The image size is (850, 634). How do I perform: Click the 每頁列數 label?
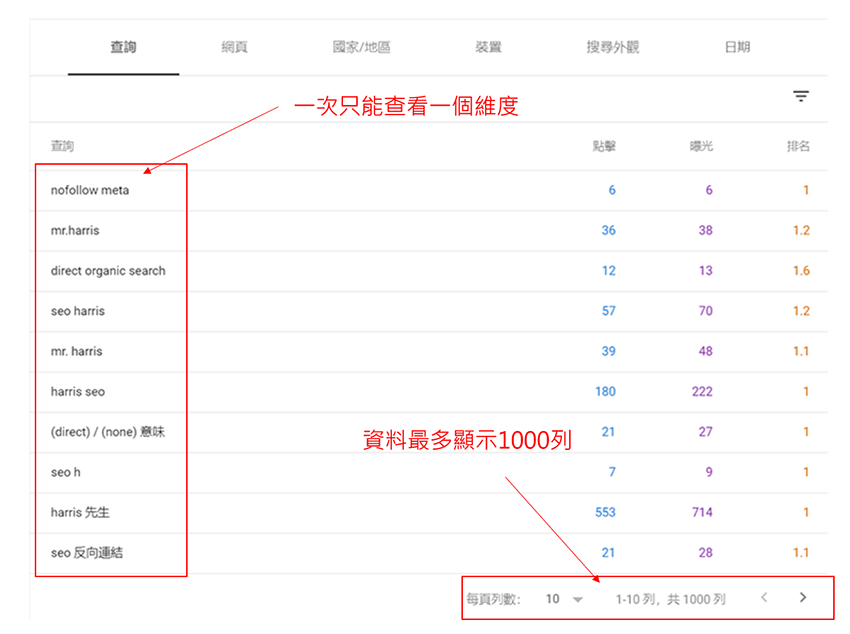[493, 599]
